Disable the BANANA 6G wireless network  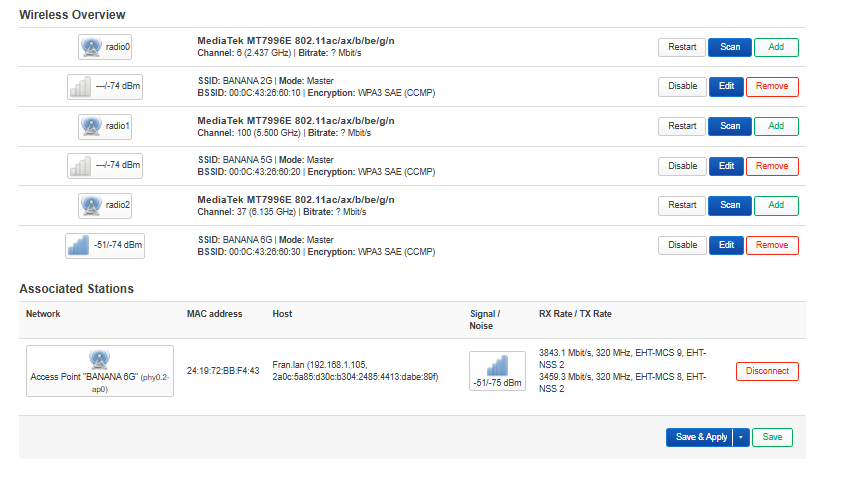click(682, 245)
